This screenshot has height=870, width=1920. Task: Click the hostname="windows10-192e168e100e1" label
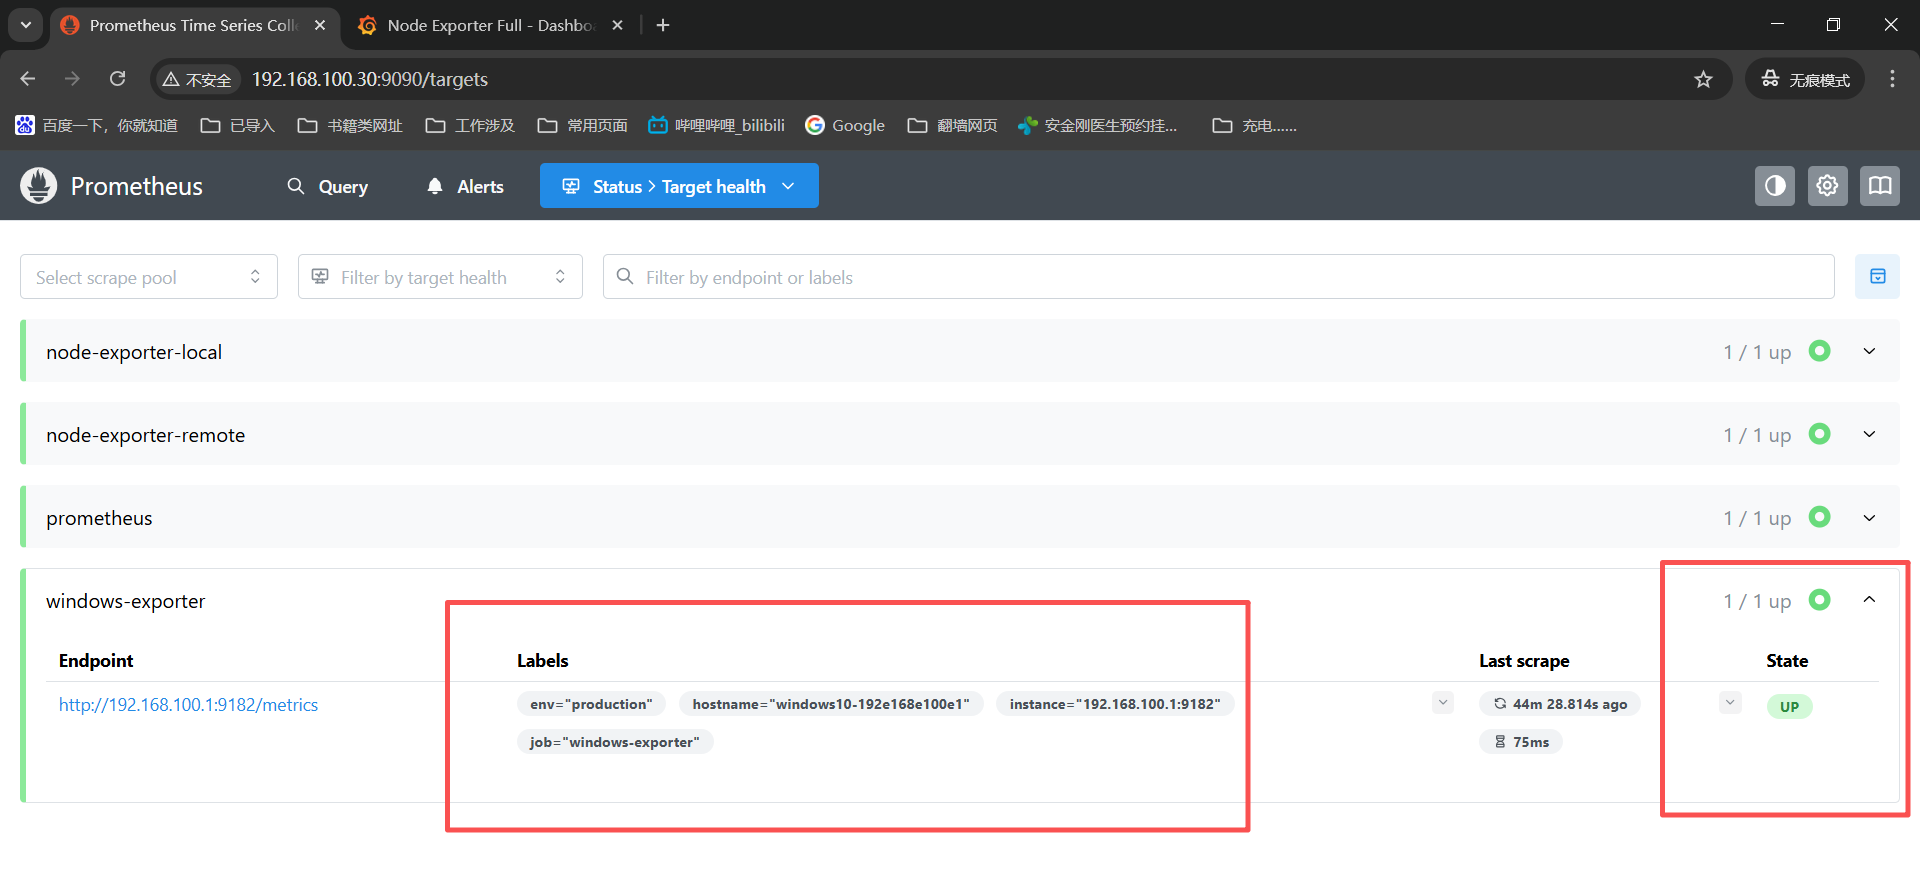point(831,704)
